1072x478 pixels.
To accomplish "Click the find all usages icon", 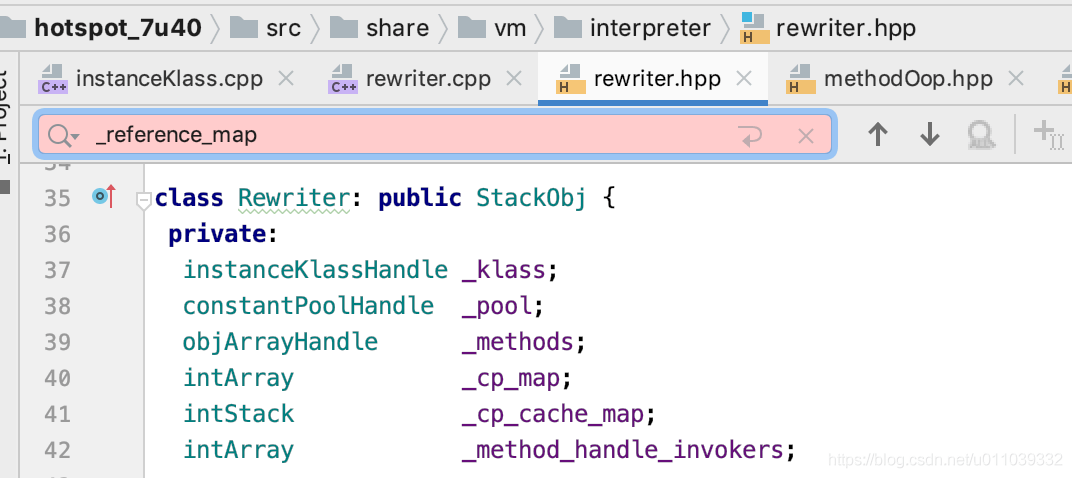I will point(982,135).
